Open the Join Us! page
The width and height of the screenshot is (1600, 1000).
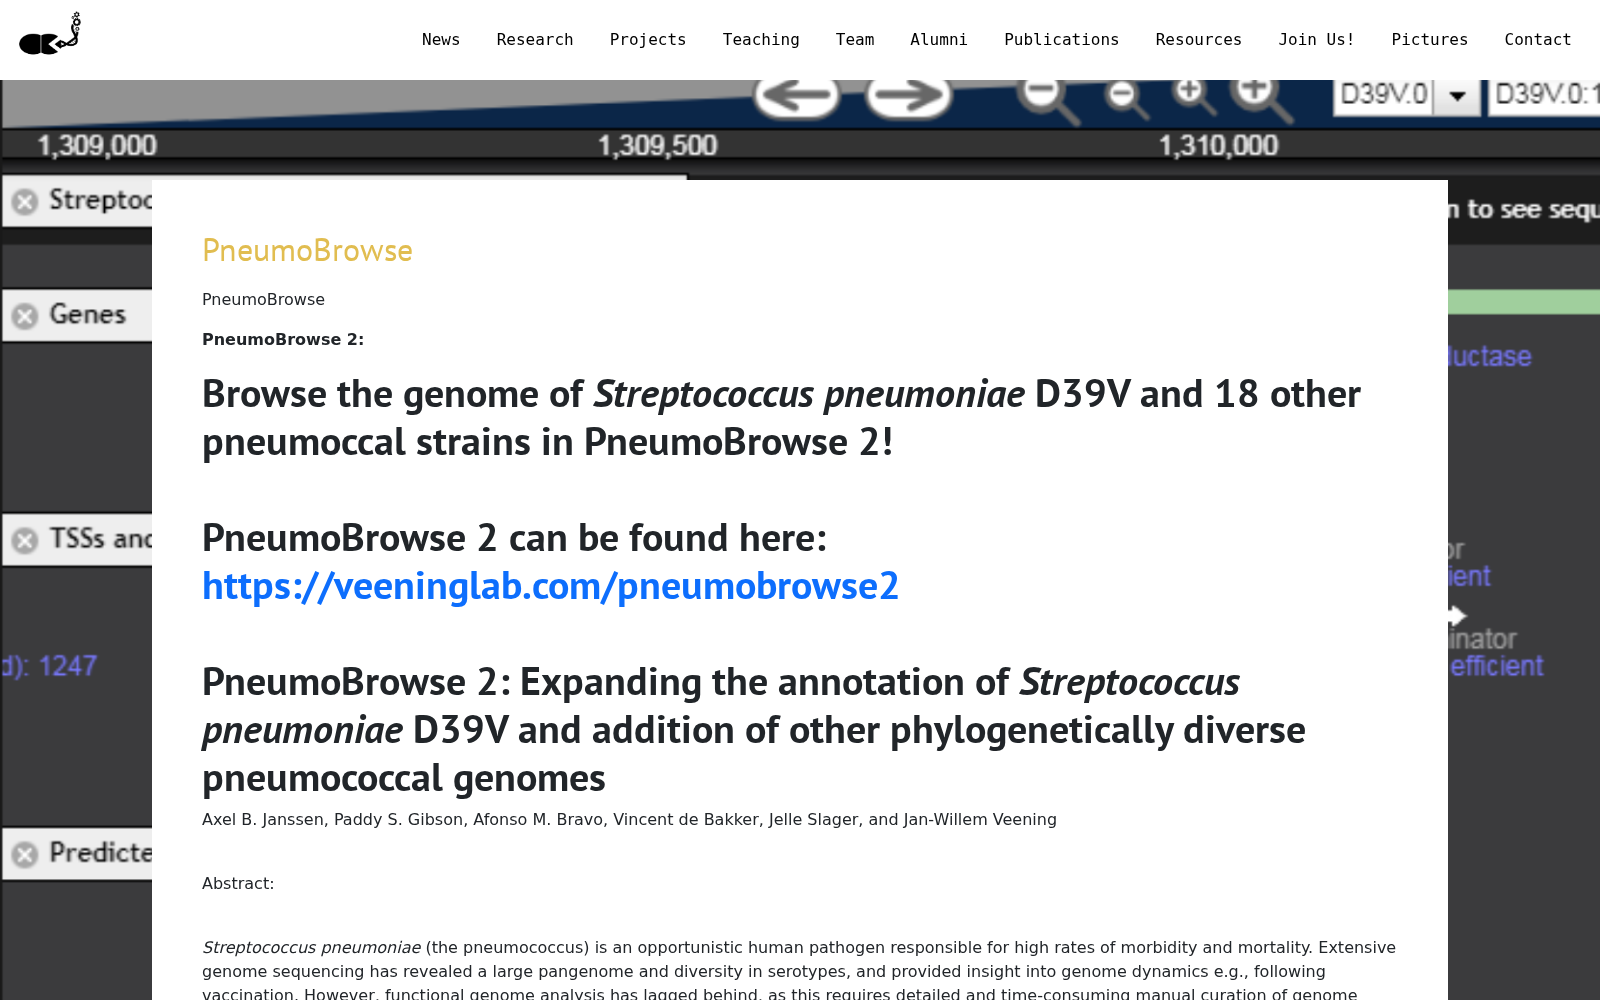1317,40
